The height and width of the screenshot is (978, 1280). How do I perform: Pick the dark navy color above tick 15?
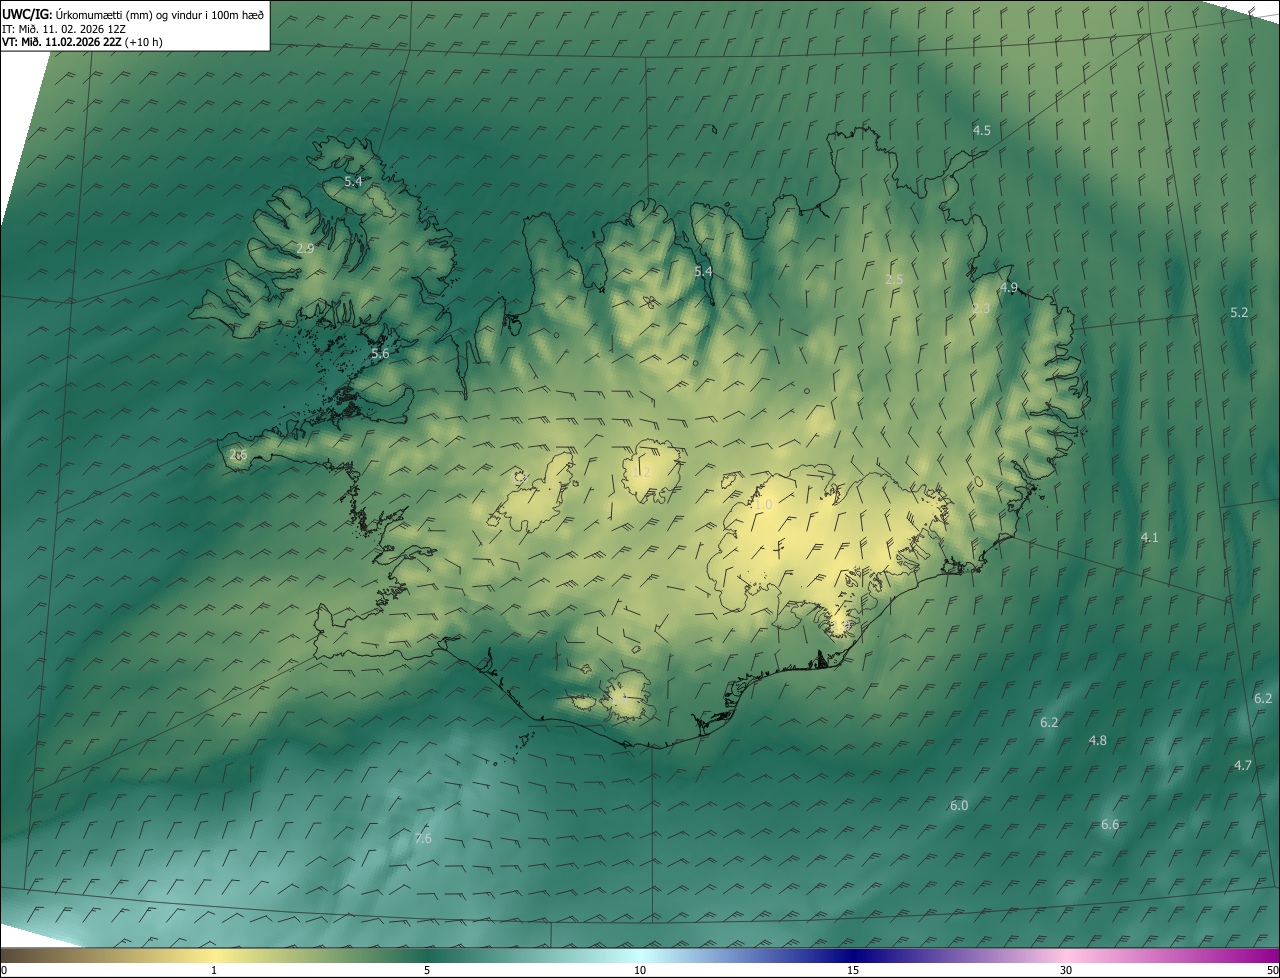point(853,955)
